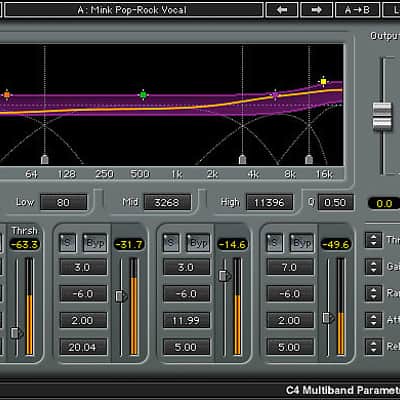Click the Mid crossover field showing 3268
This screenshot has width=400, height=400.
click(x=167, y=202)
